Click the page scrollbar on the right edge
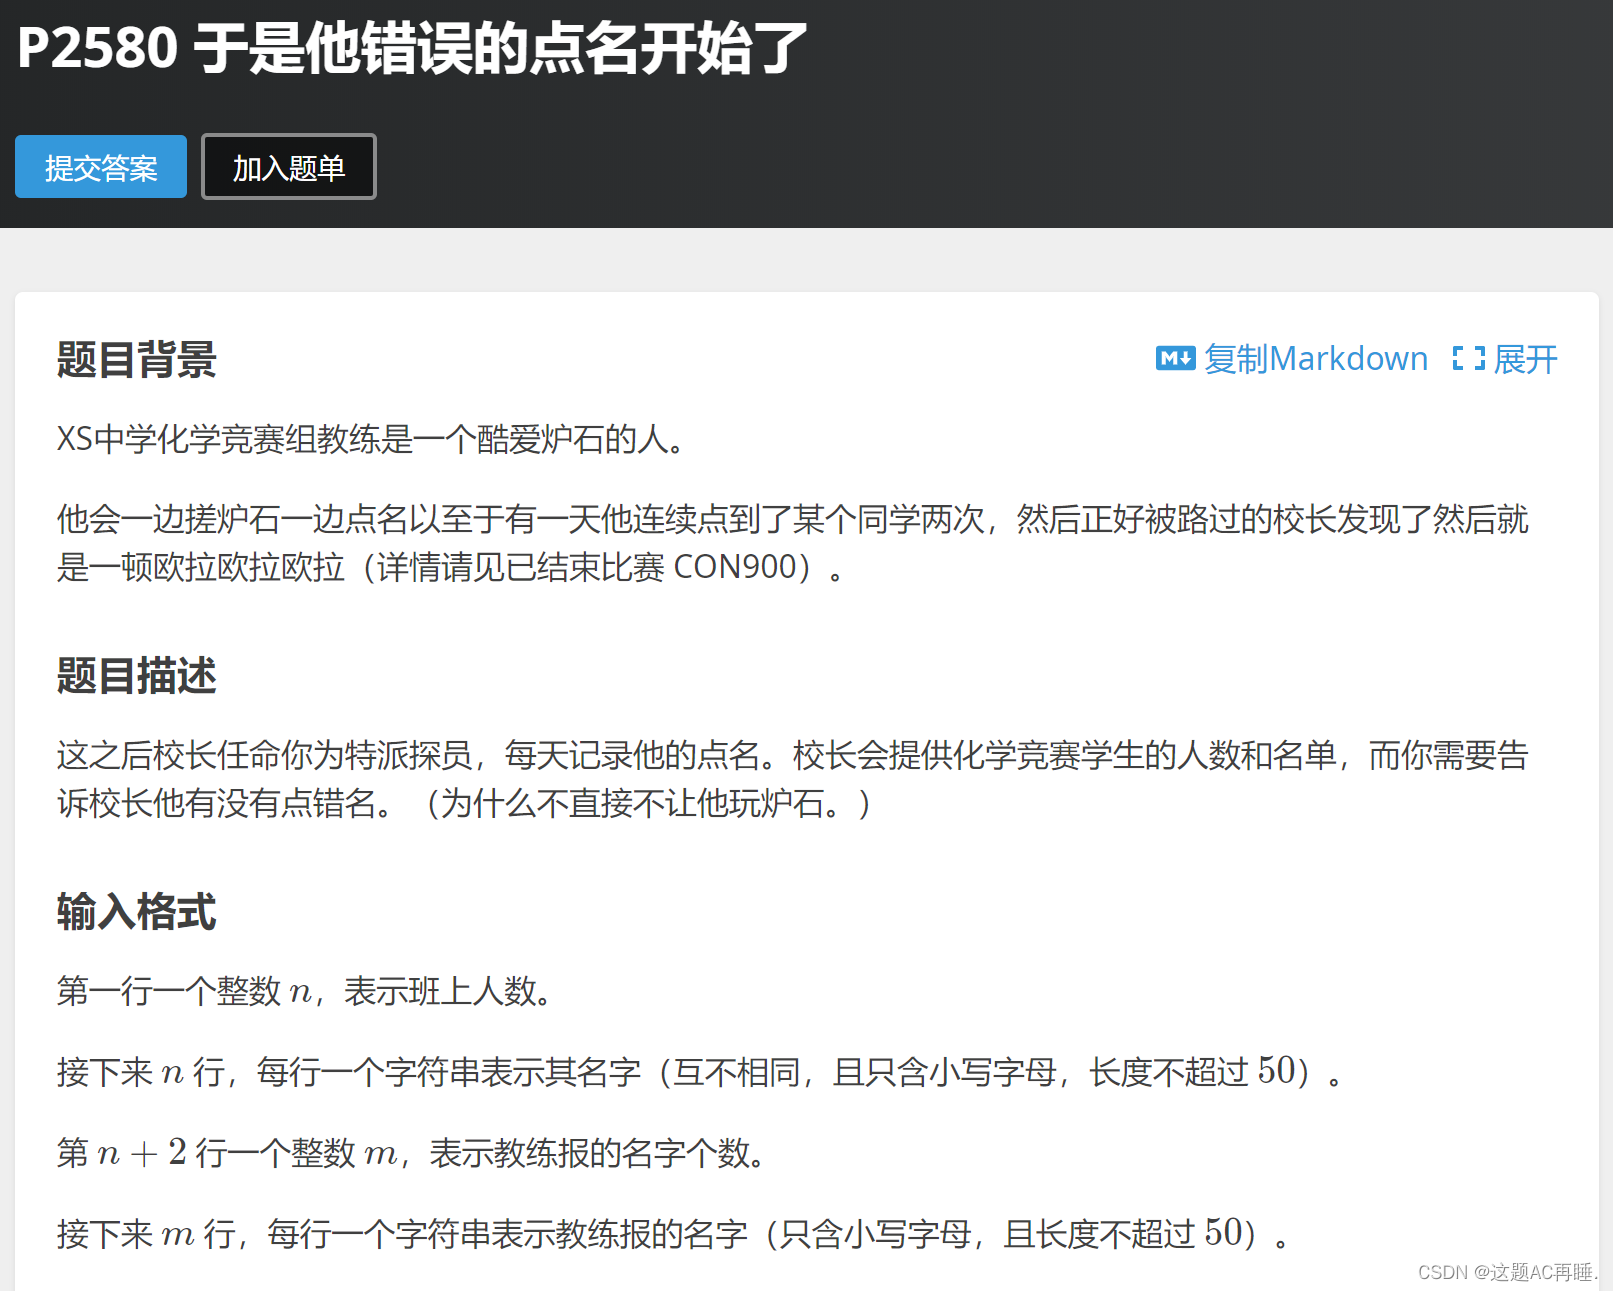1613x1291 pixels. (x=1608, y=645)
